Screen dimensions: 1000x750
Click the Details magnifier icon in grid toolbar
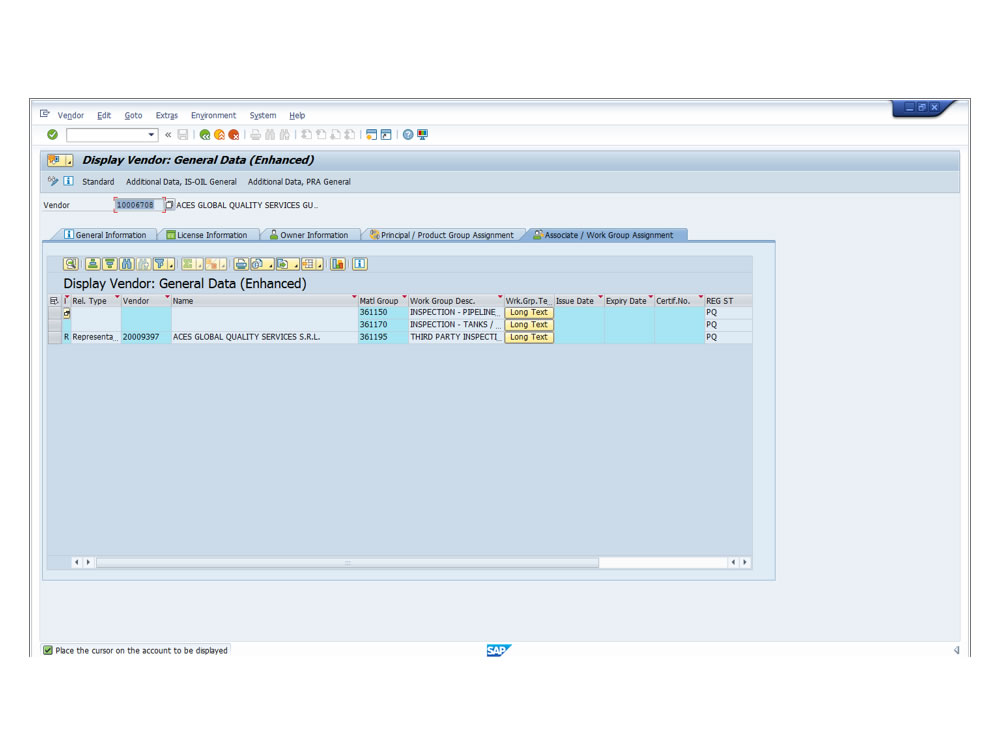tap(71, 264)
